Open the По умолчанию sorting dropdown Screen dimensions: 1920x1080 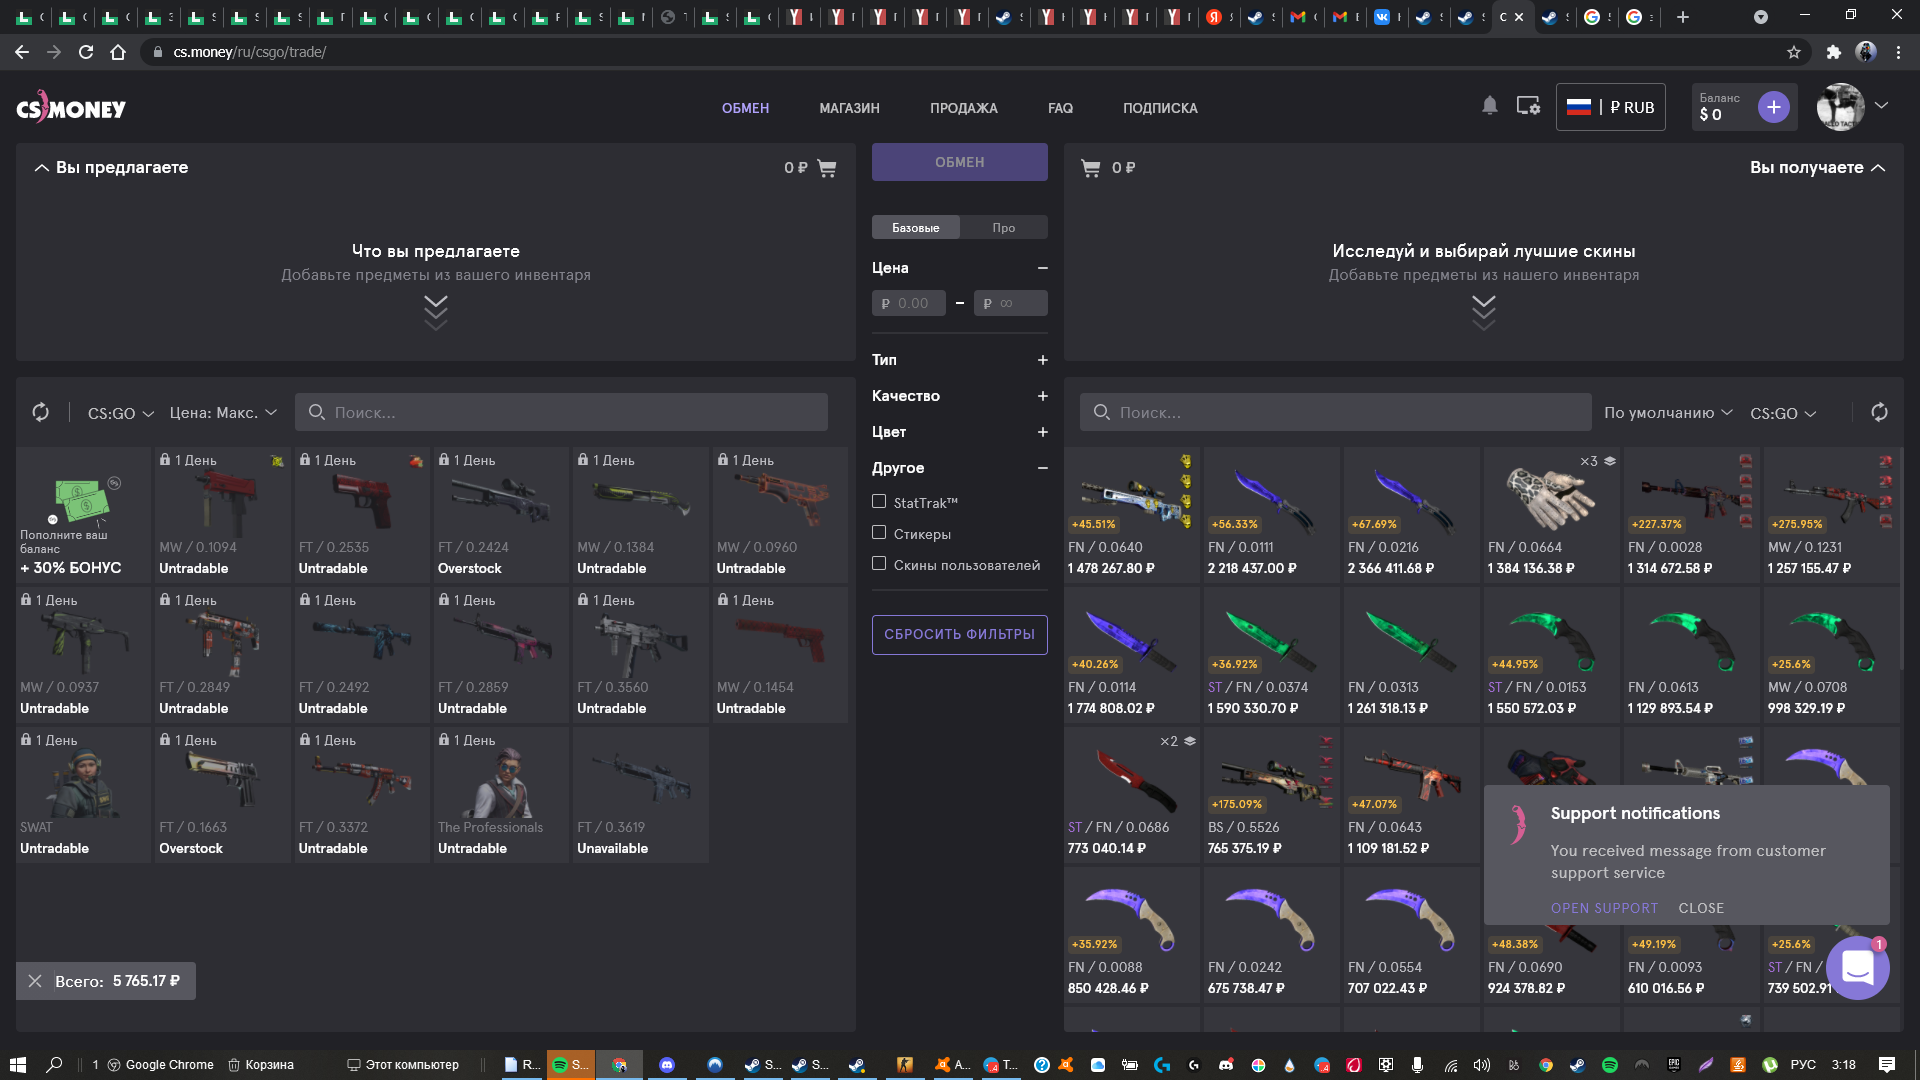coord(1667,413)
